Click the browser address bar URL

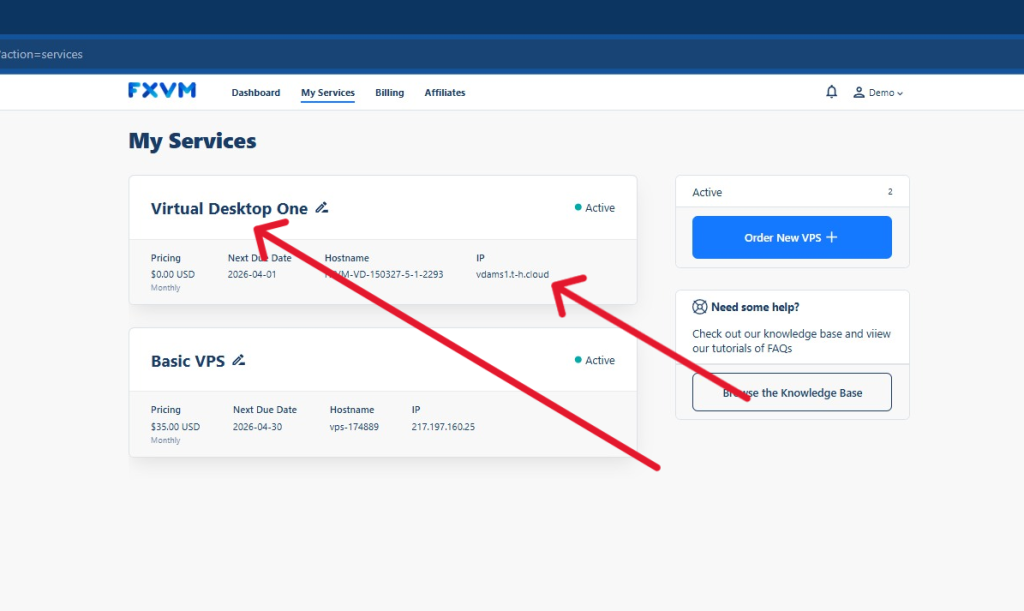pos(42,54)
